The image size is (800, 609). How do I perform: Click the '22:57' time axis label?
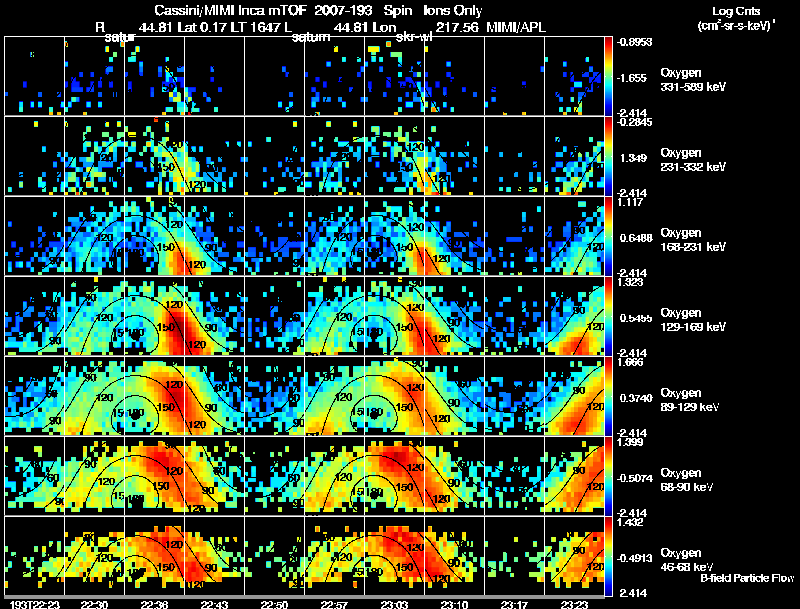(334, 604)
